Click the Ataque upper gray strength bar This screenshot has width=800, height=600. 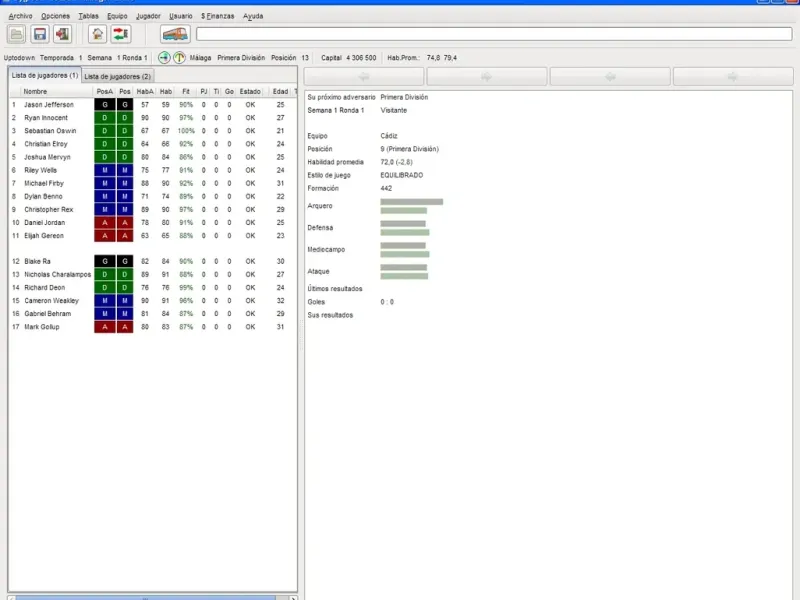tap(404, 267)
